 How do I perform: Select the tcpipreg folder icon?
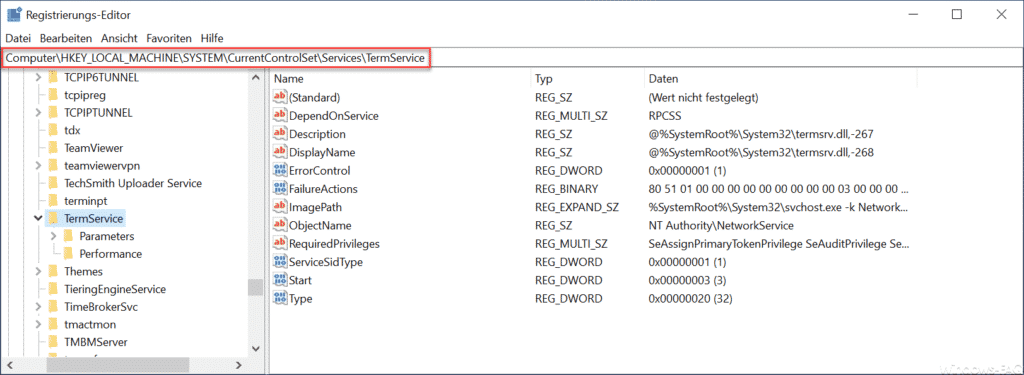(x=53, y=95)
